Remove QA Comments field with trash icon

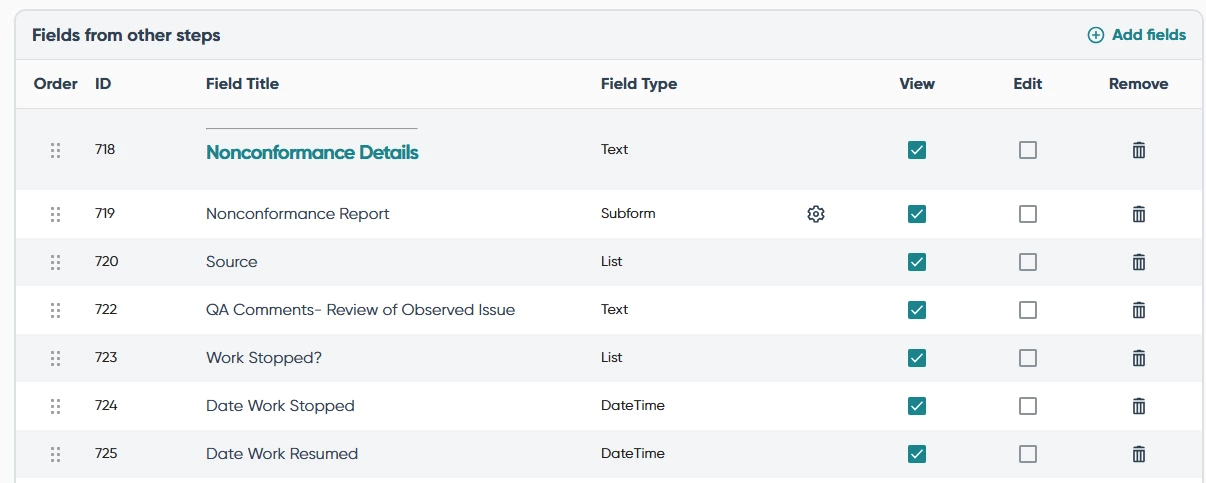click(1138, 310)
